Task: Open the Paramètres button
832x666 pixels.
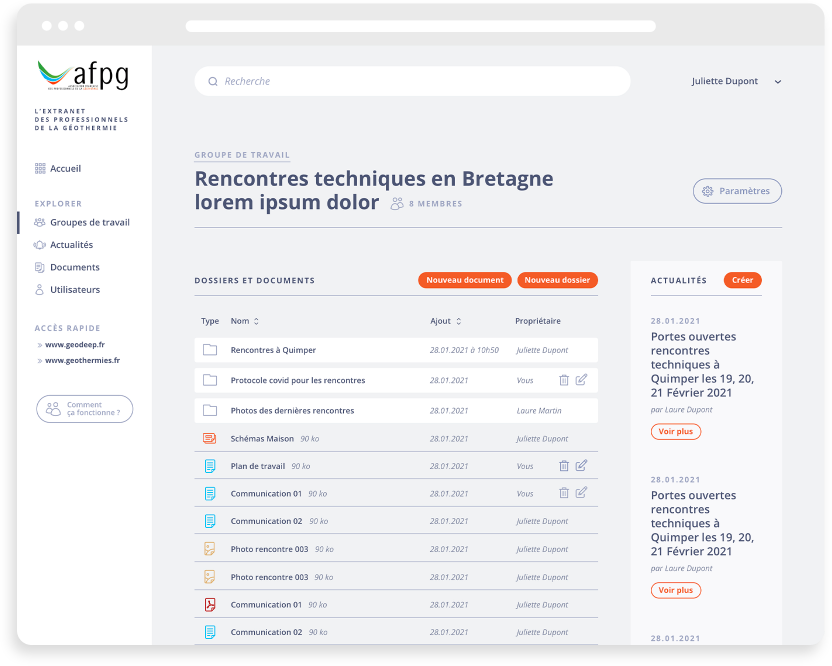Action: point(737,191)
